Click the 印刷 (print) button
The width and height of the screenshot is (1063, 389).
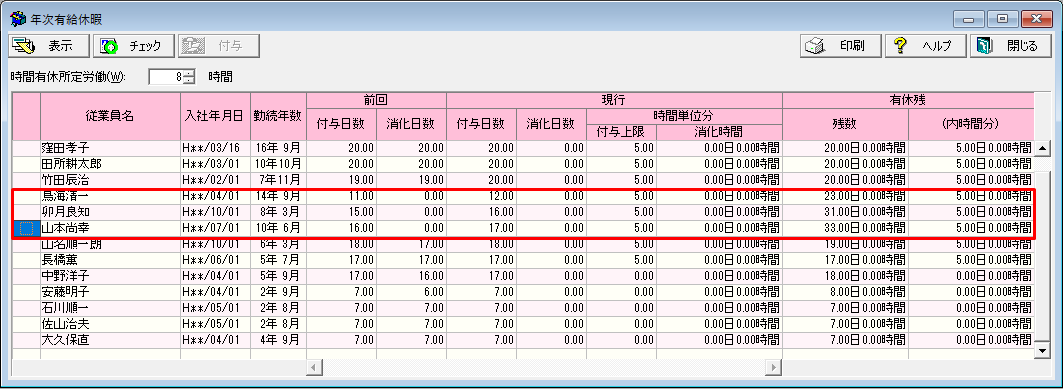(841, 46)
